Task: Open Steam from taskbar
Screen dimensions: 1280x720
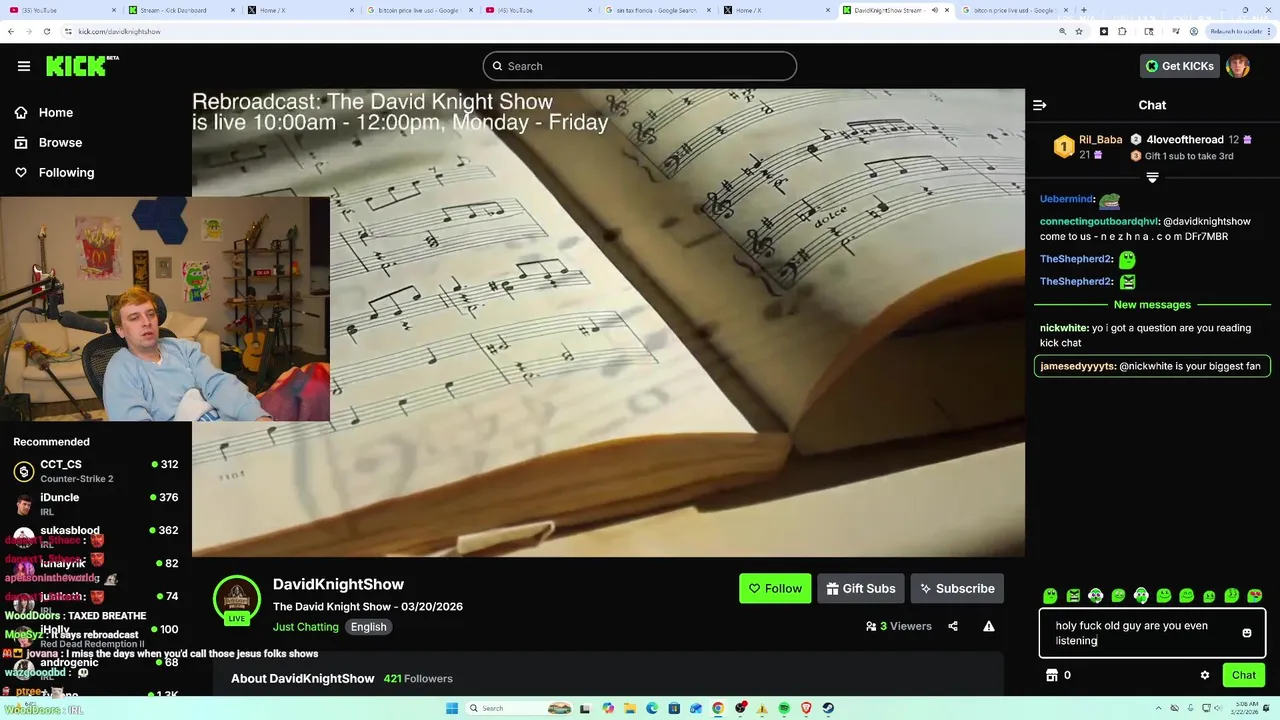Action: click(828, 708)
